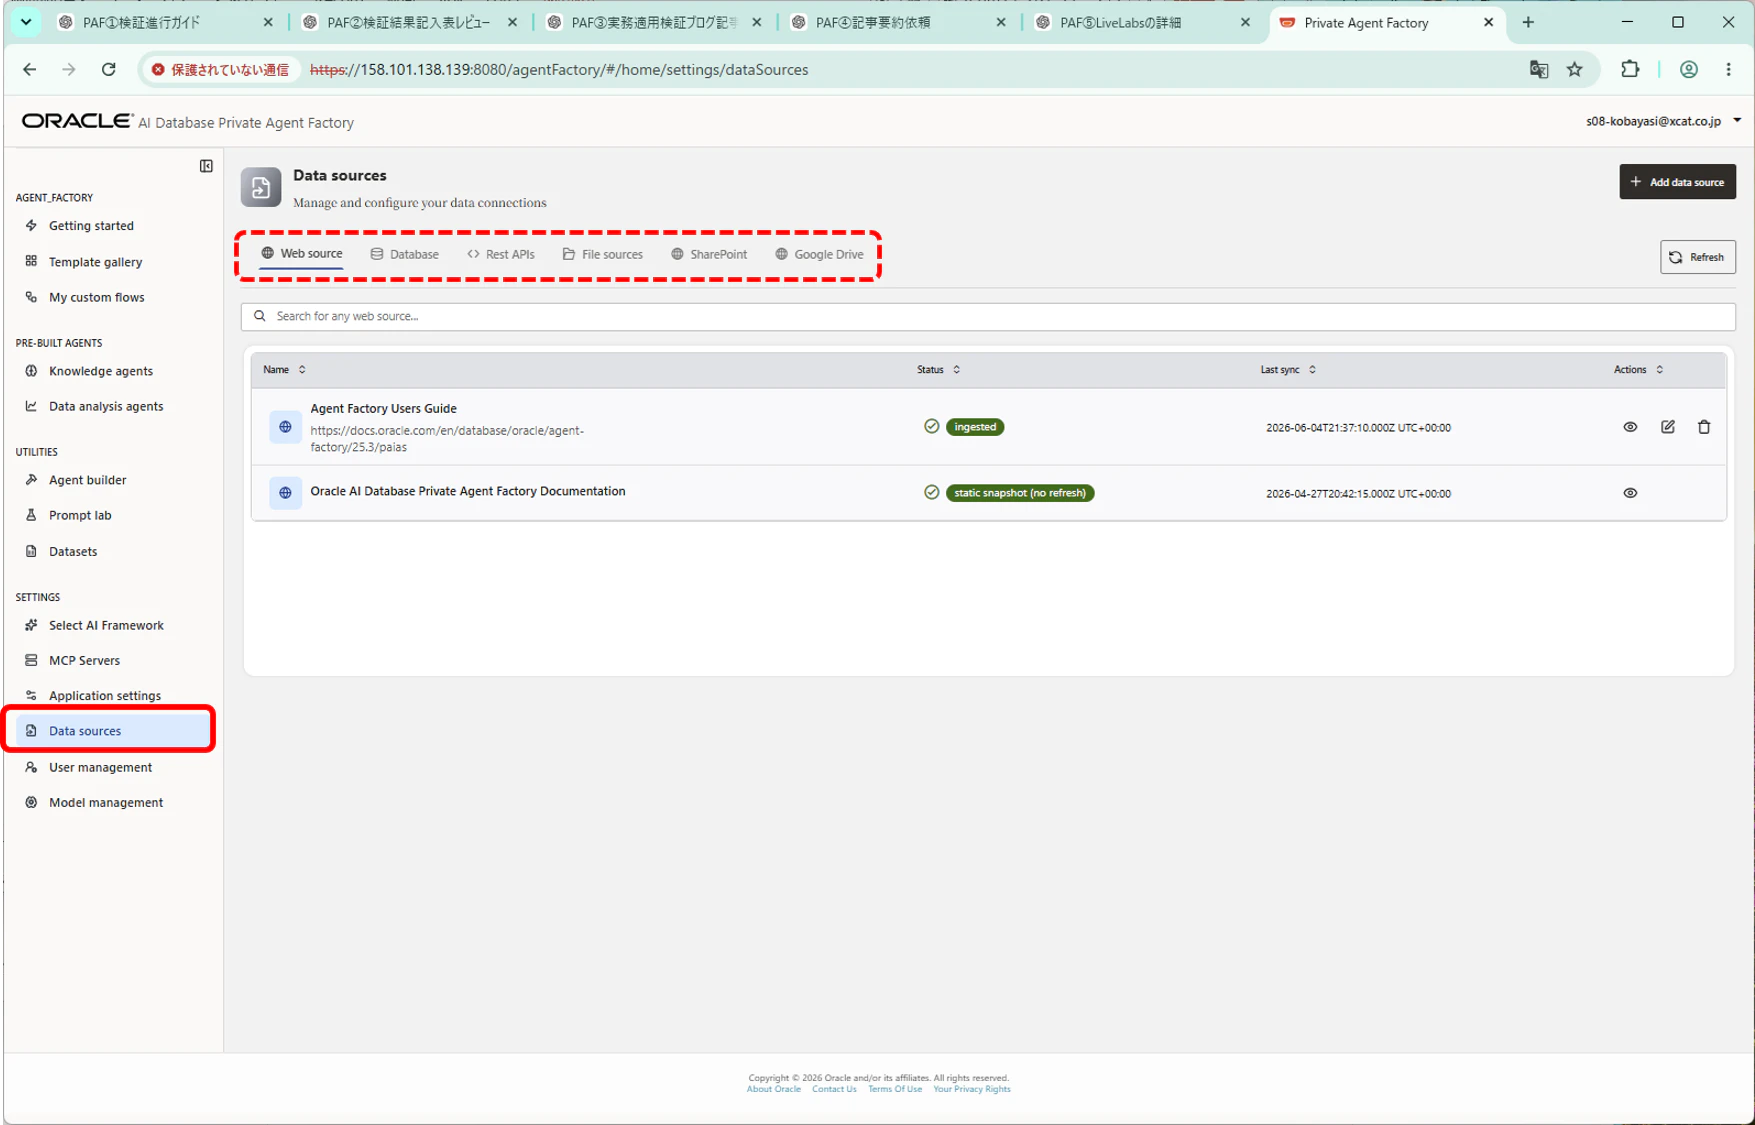This screenshot has height=1125, width=1755.
Task: Go back in browser history
Action: [x=30, y=69]
